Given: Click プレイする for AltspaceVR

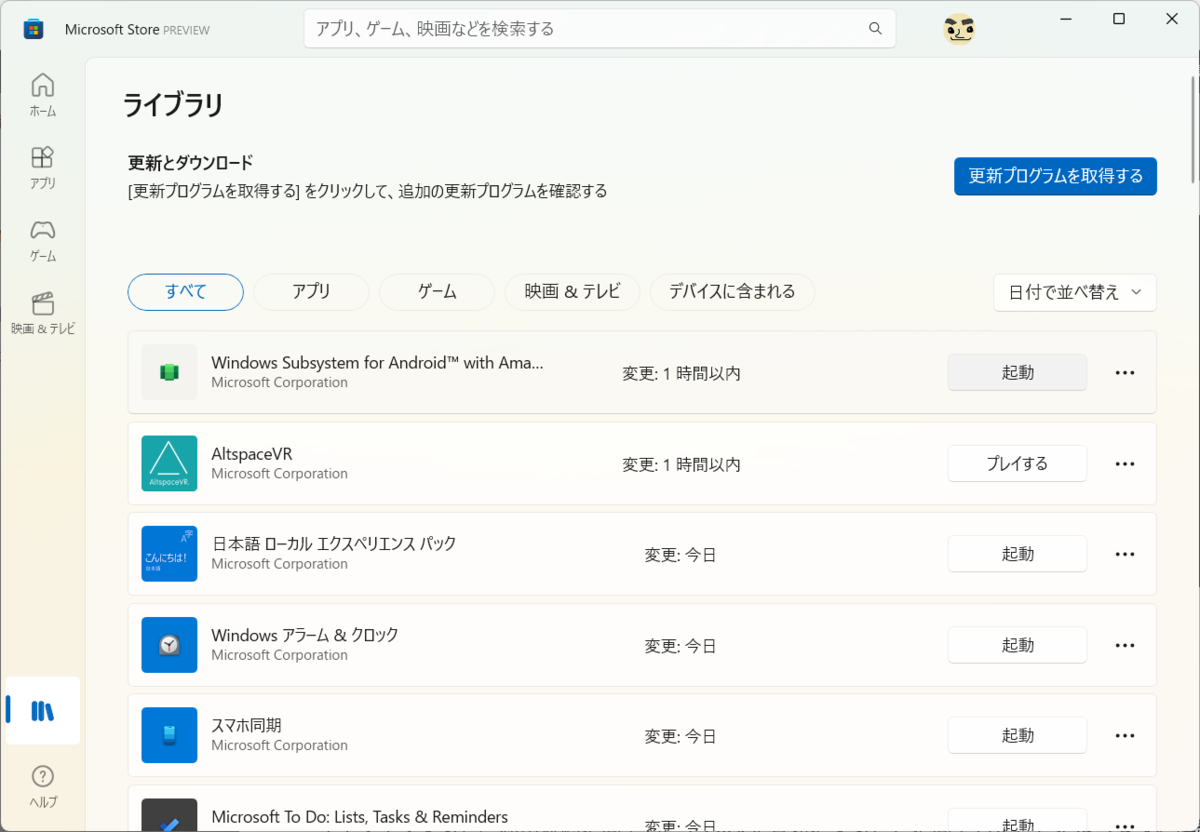Looking at the screenshot, I should click(1017, 463).
